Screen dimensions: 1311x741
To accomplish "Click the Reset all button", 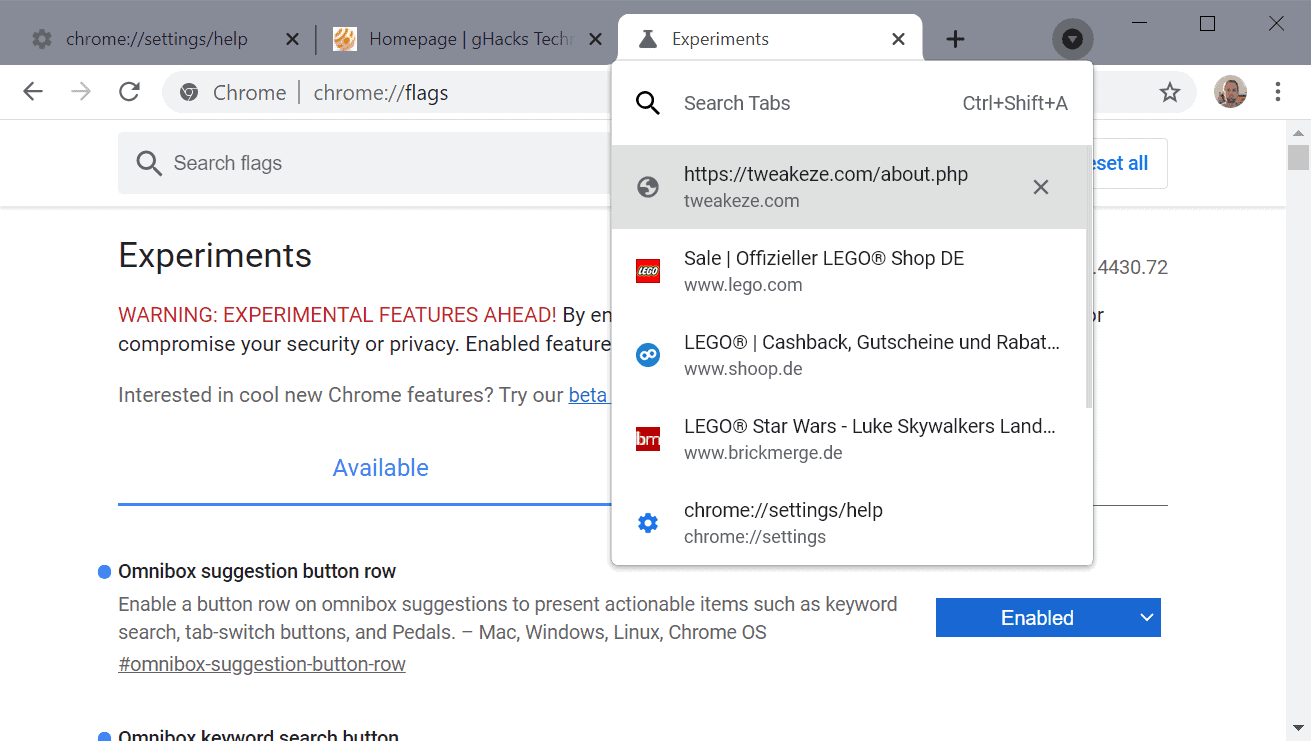I will [1130, 163].
